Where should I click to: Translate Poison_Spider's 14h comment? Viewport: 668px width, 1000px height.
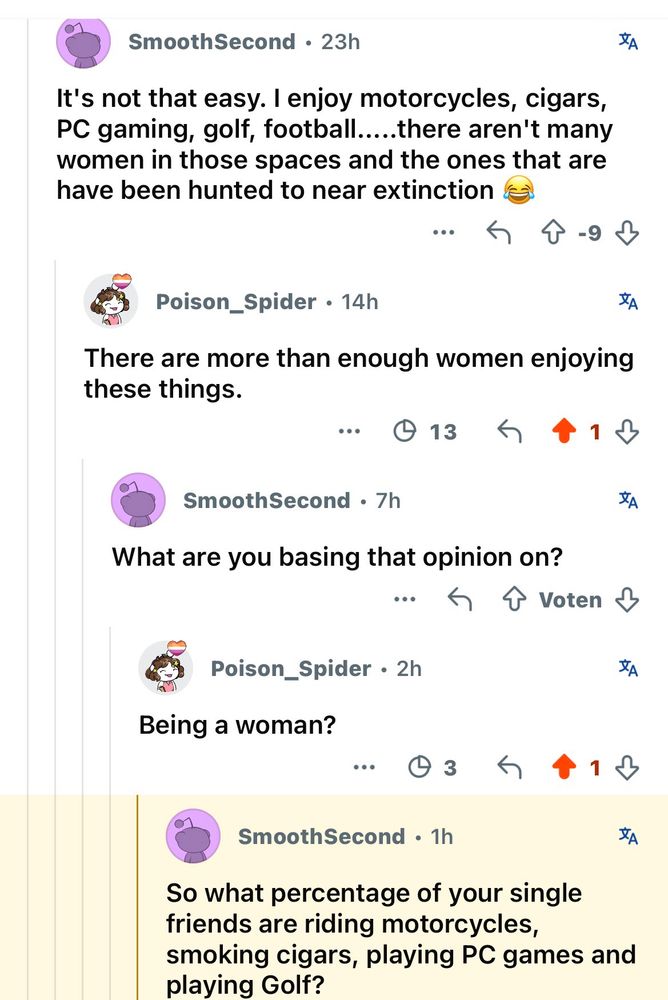click(x=628, y=301)
